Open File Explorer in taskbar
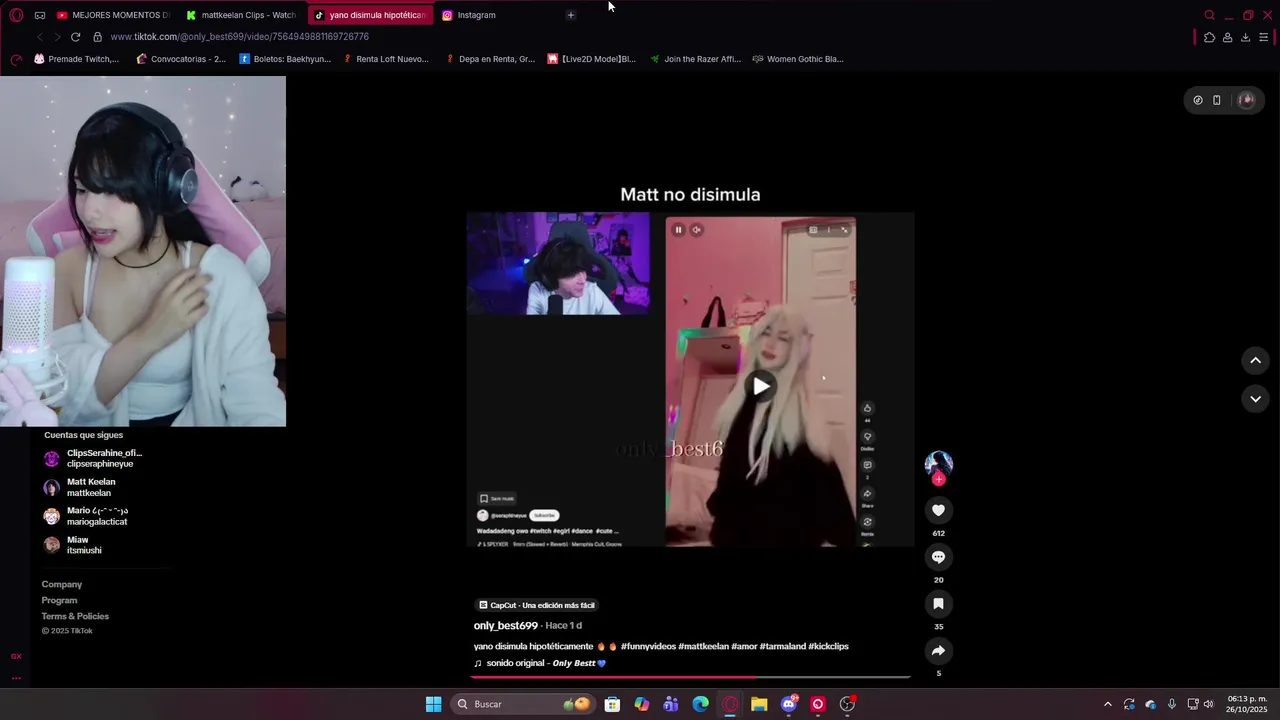 759,704
